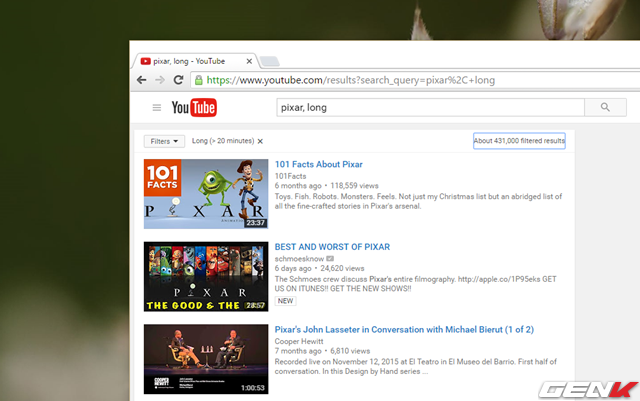Open a new browser tab
The width and height of the screenshot is (640, 401).
click(270, 62)
